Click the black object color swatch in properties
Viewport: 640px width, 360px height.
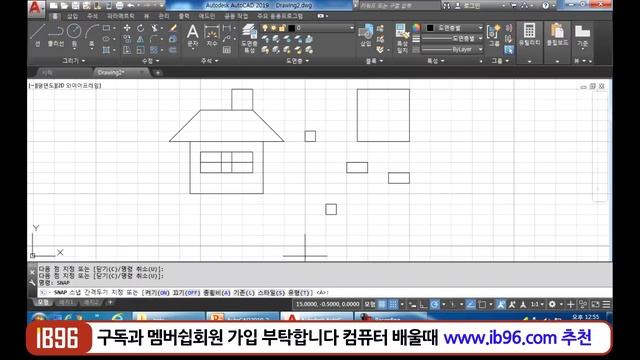(430, 28)
